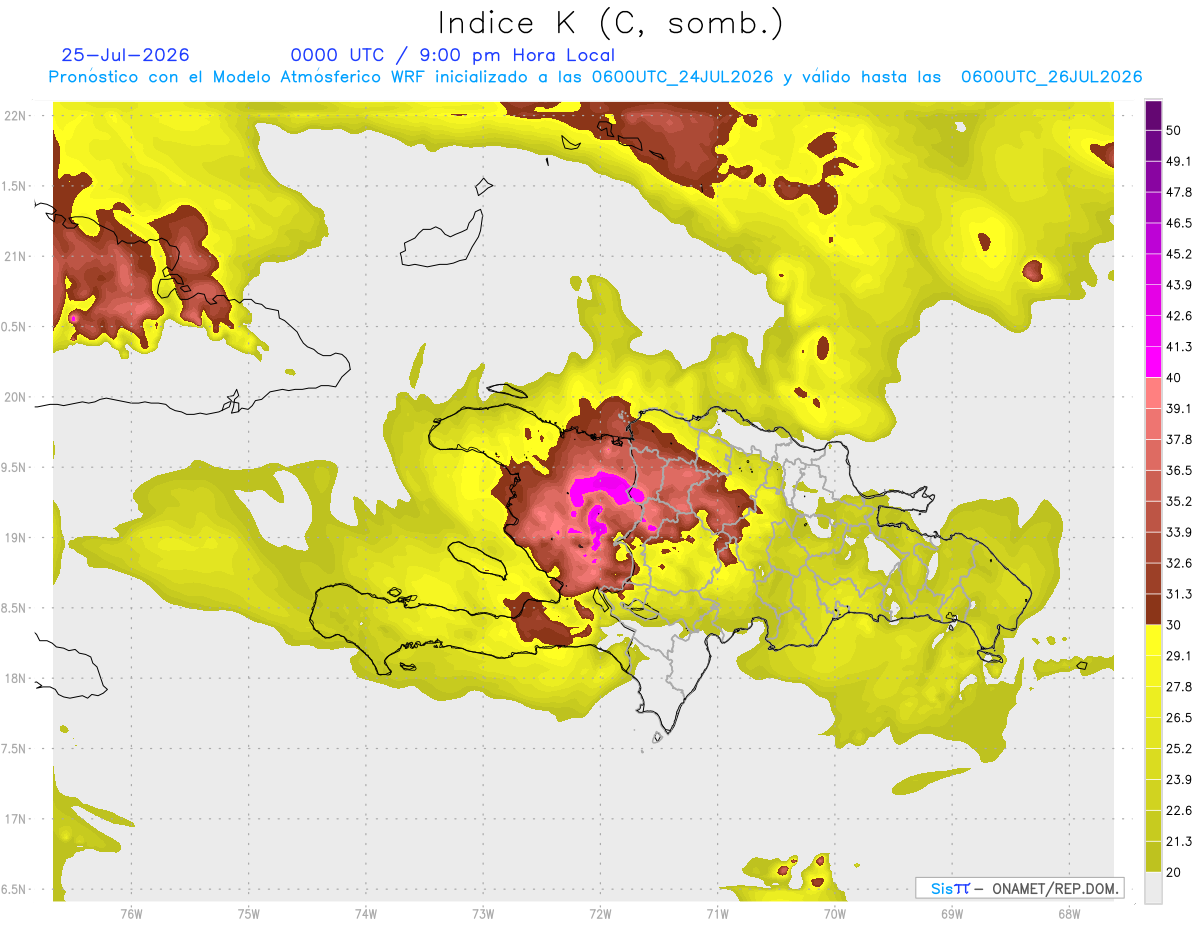1200x927 pixels.
Task: Click the "22N" latitude label
Action: coord(14,115)
